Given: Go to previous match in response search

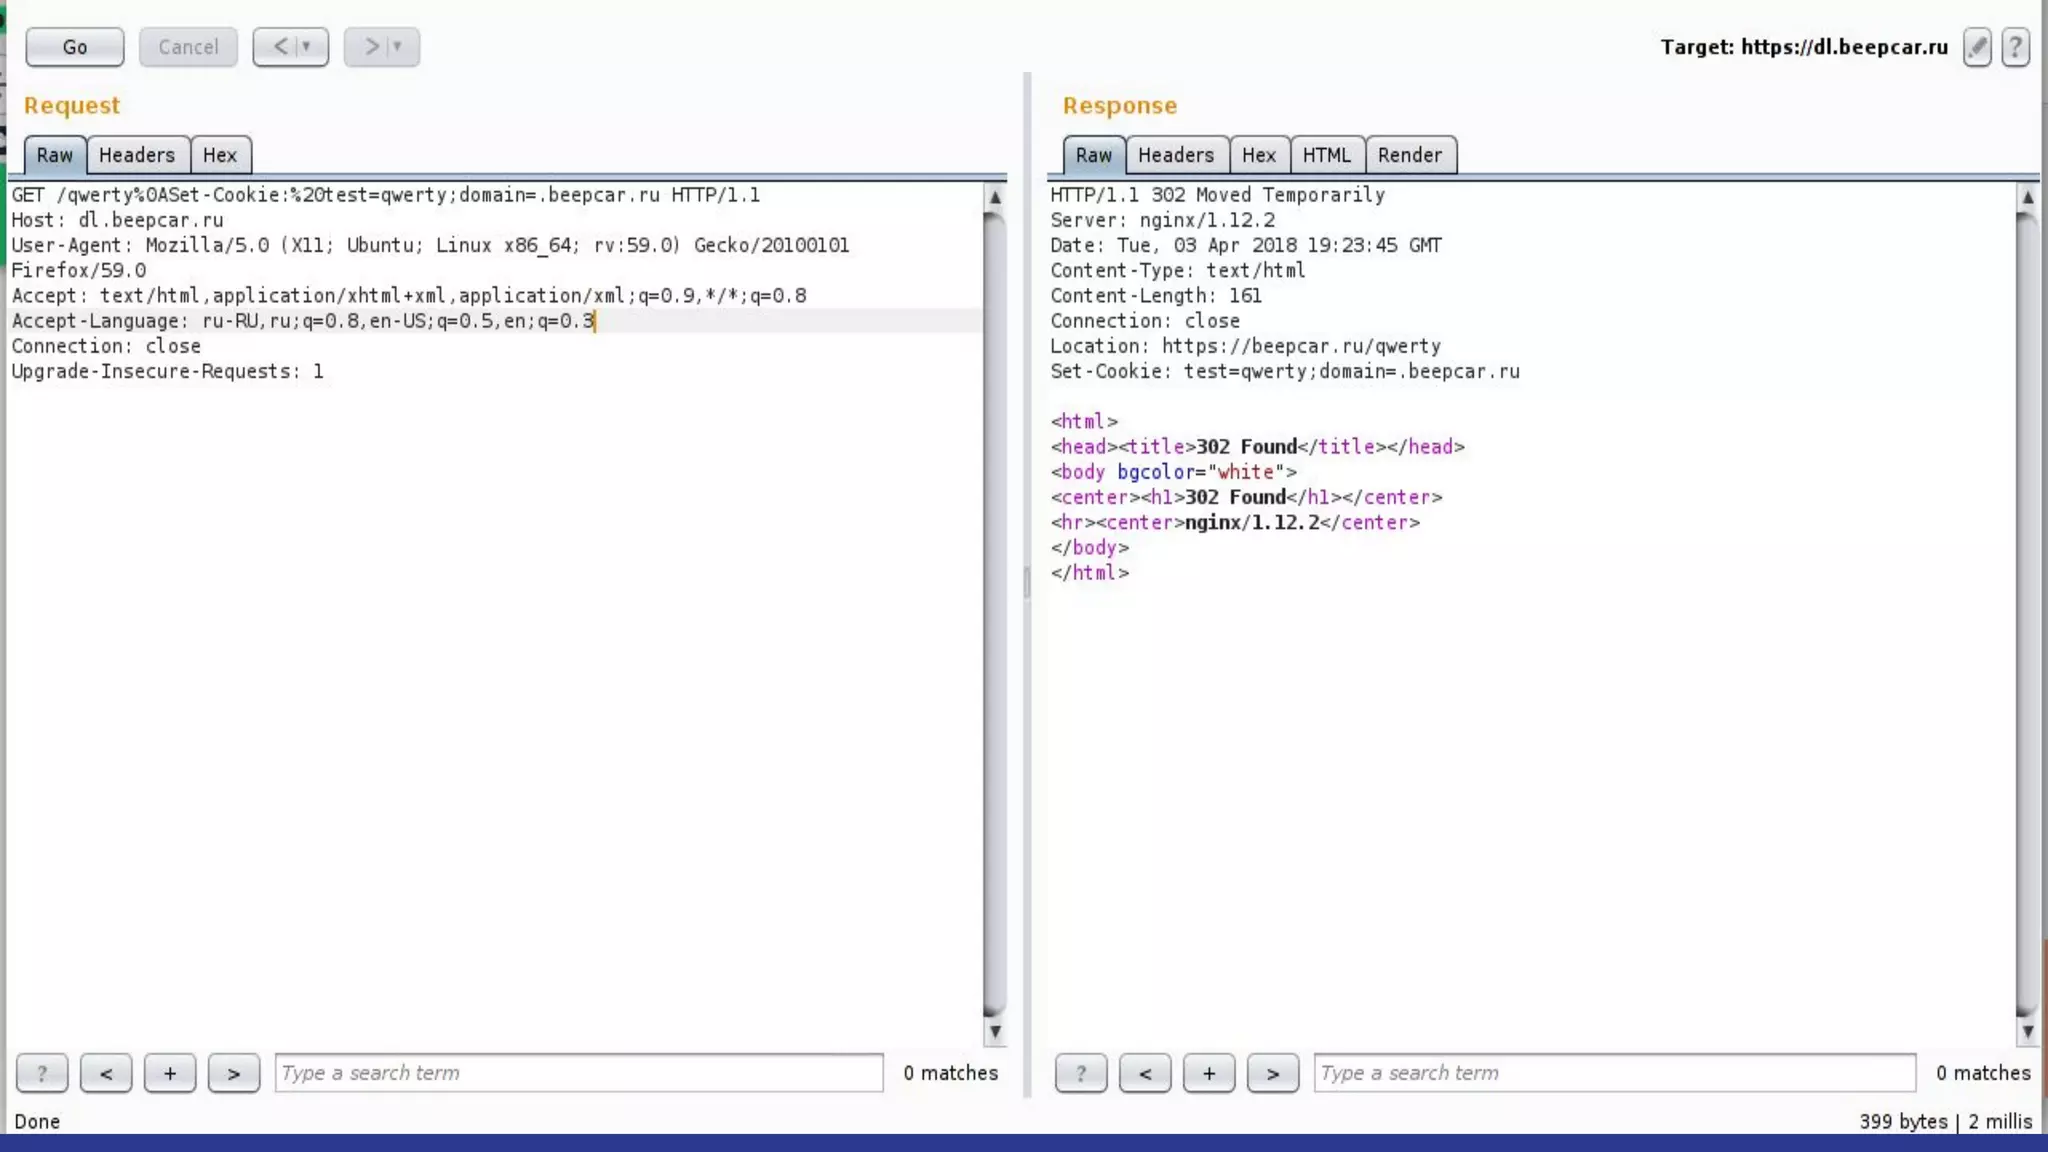Looking at the screenshot, I should click(1145, 1073).
